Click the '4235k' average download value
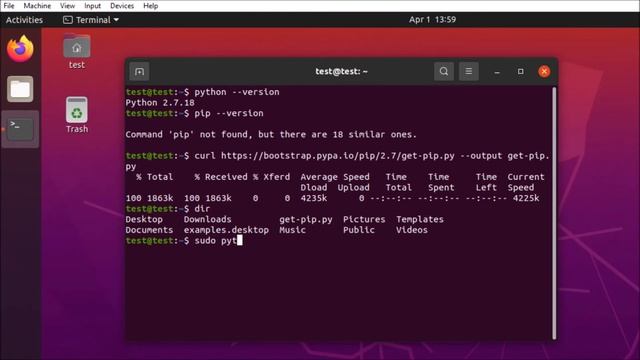The image size is (640, 360). [313, 198]
